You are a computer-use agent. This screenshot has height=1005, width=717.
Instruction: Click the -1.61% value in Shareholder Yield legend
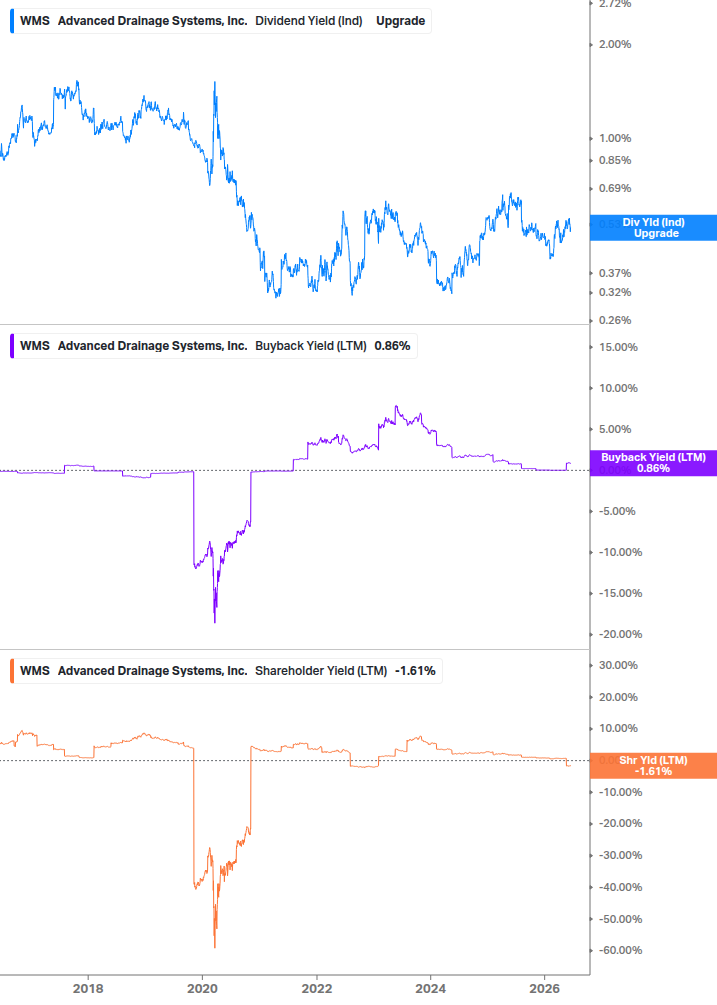point(415,671)
